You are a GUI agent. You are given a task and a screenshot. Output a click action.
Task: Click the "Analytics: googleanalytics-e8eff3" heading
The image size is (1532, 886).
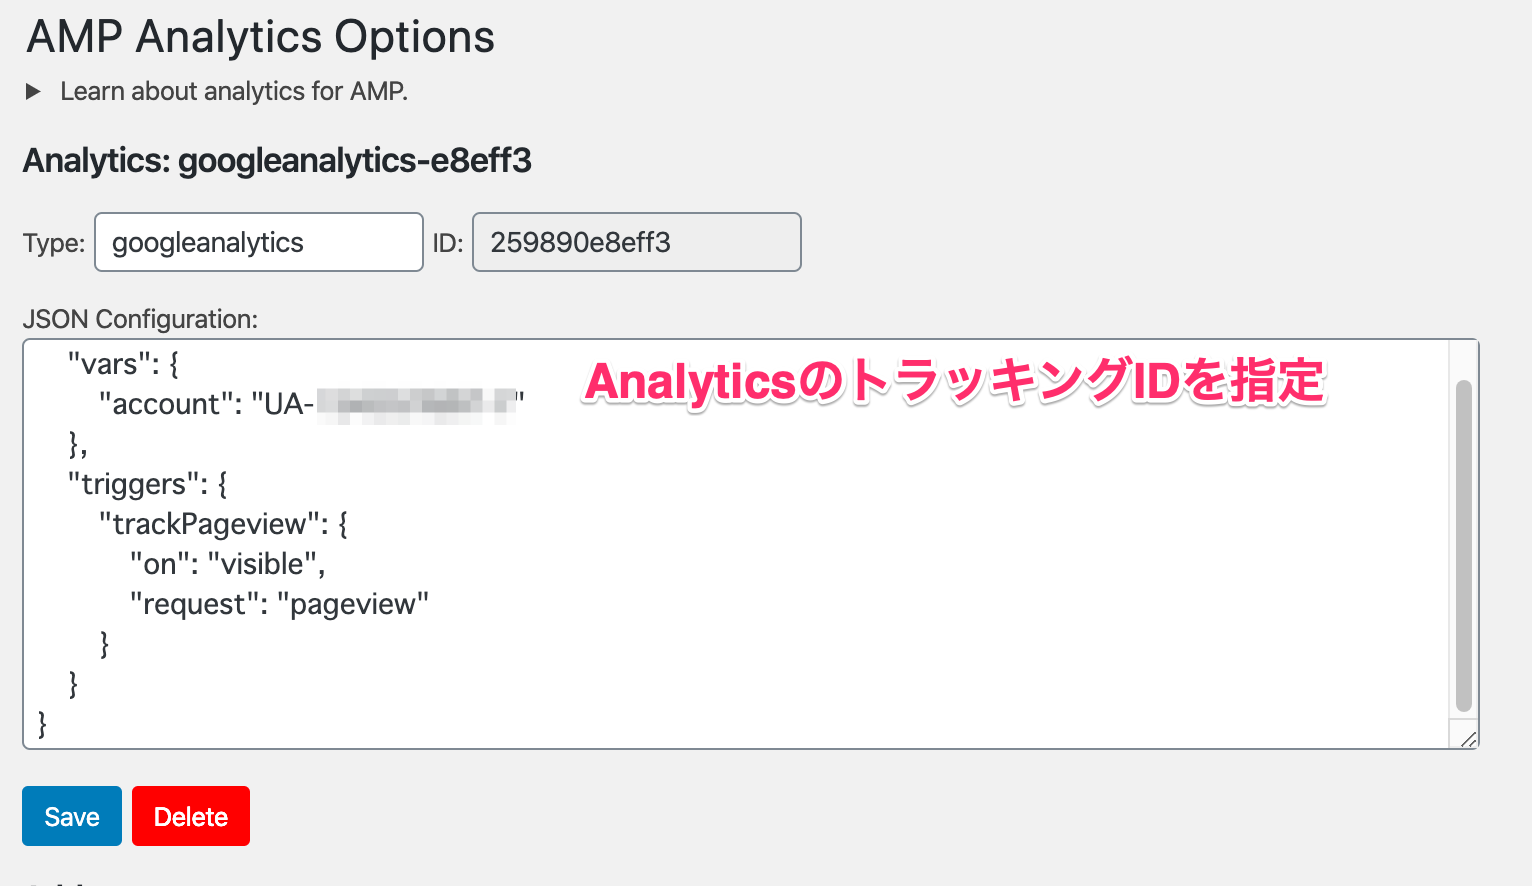tap(277, 160)
